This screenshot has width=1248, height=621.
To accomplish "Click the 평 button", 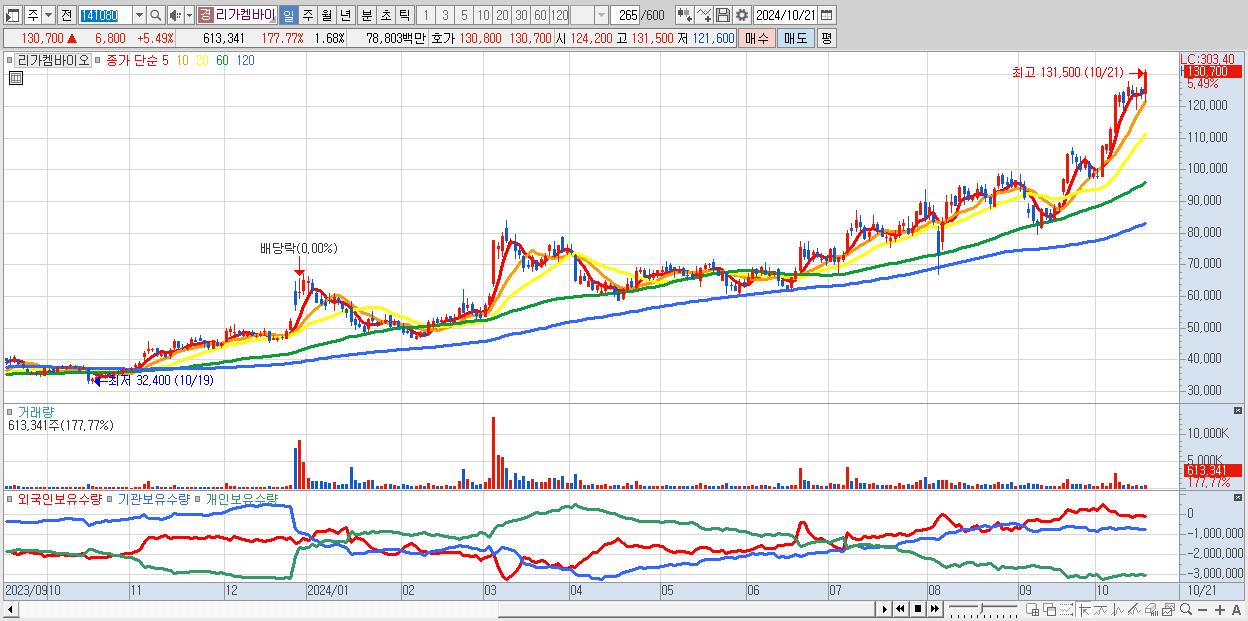I will click(x=826, y=38).
